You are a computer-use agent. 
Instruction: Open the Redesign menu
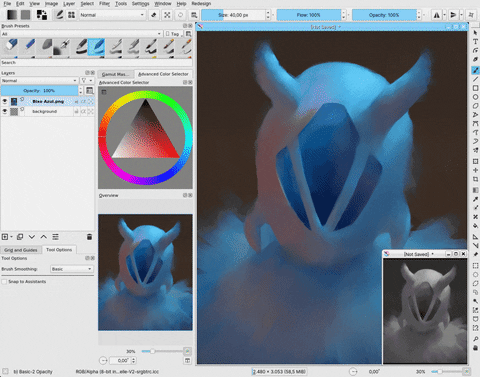201,4
